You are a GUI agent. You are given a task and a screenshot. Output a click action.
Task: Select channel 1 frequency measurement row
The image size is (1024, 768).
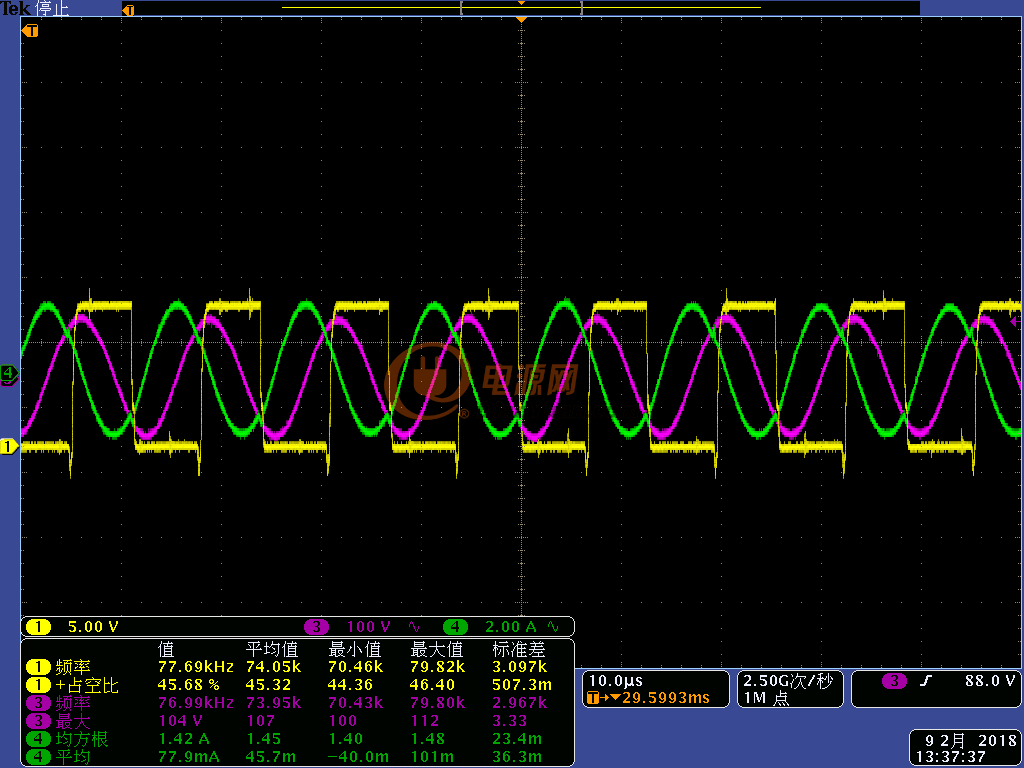click(298, 667)
